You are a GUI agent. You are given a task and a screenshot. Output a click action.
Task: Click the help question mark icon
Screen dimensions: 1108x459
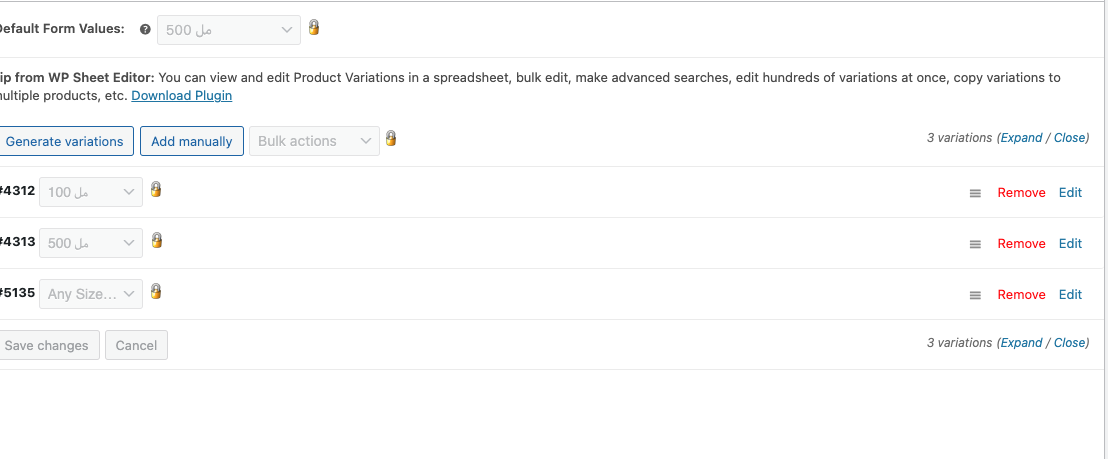[146, 30]
